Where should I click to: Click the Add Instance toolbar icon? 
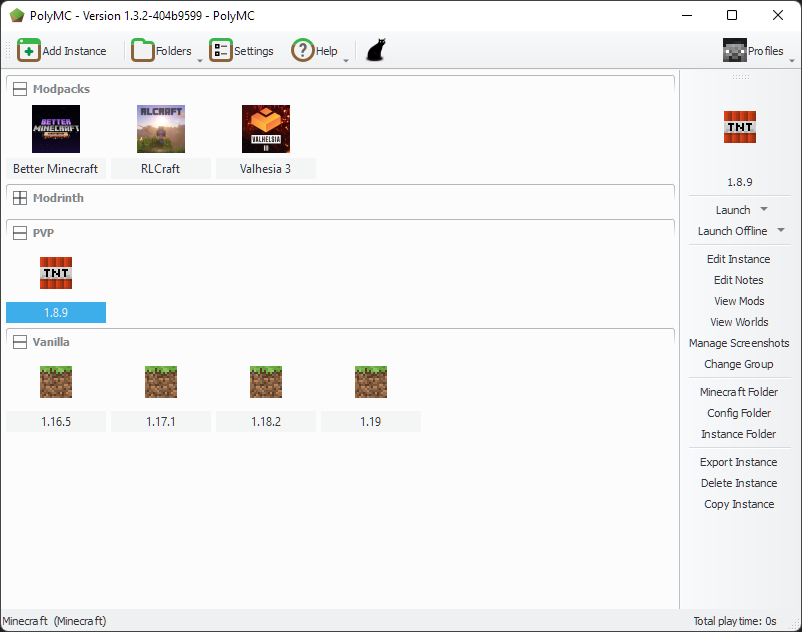29,50
